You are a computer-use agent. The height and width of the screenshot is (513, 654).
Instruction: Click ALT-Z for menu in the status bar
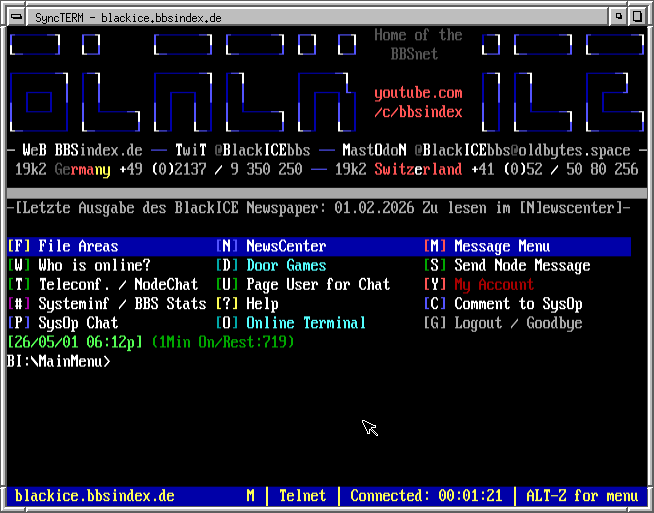pos(582,495)
